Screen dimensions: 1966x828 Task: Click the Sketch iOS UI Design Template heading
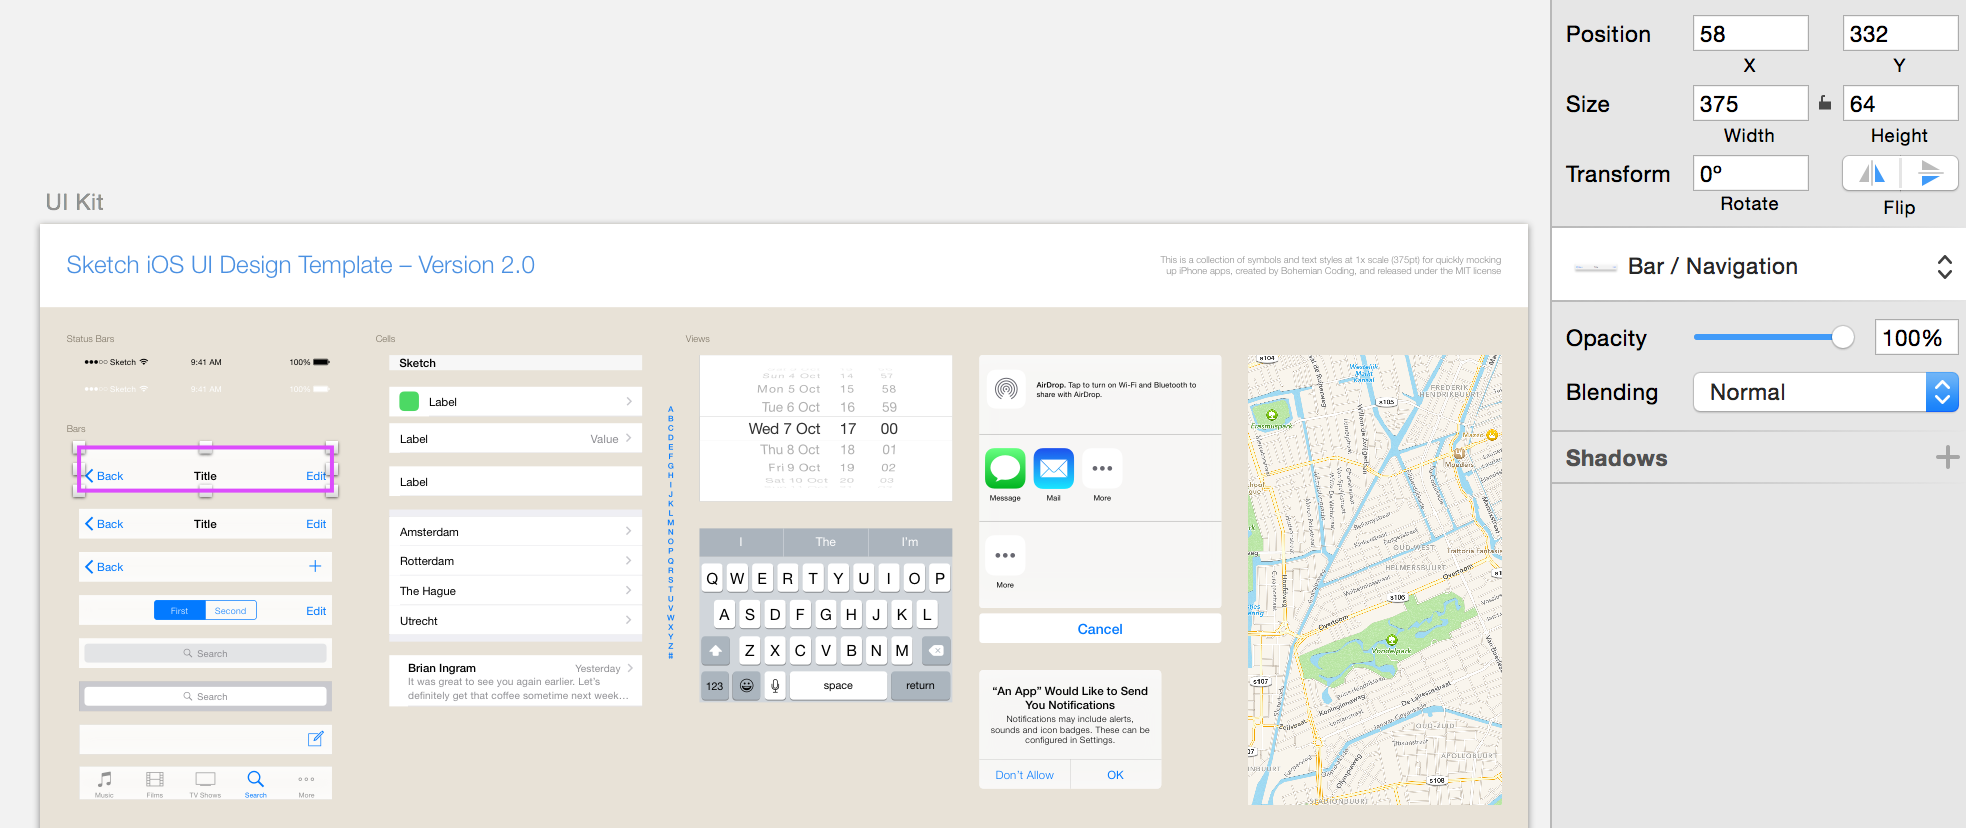(300, 265)
